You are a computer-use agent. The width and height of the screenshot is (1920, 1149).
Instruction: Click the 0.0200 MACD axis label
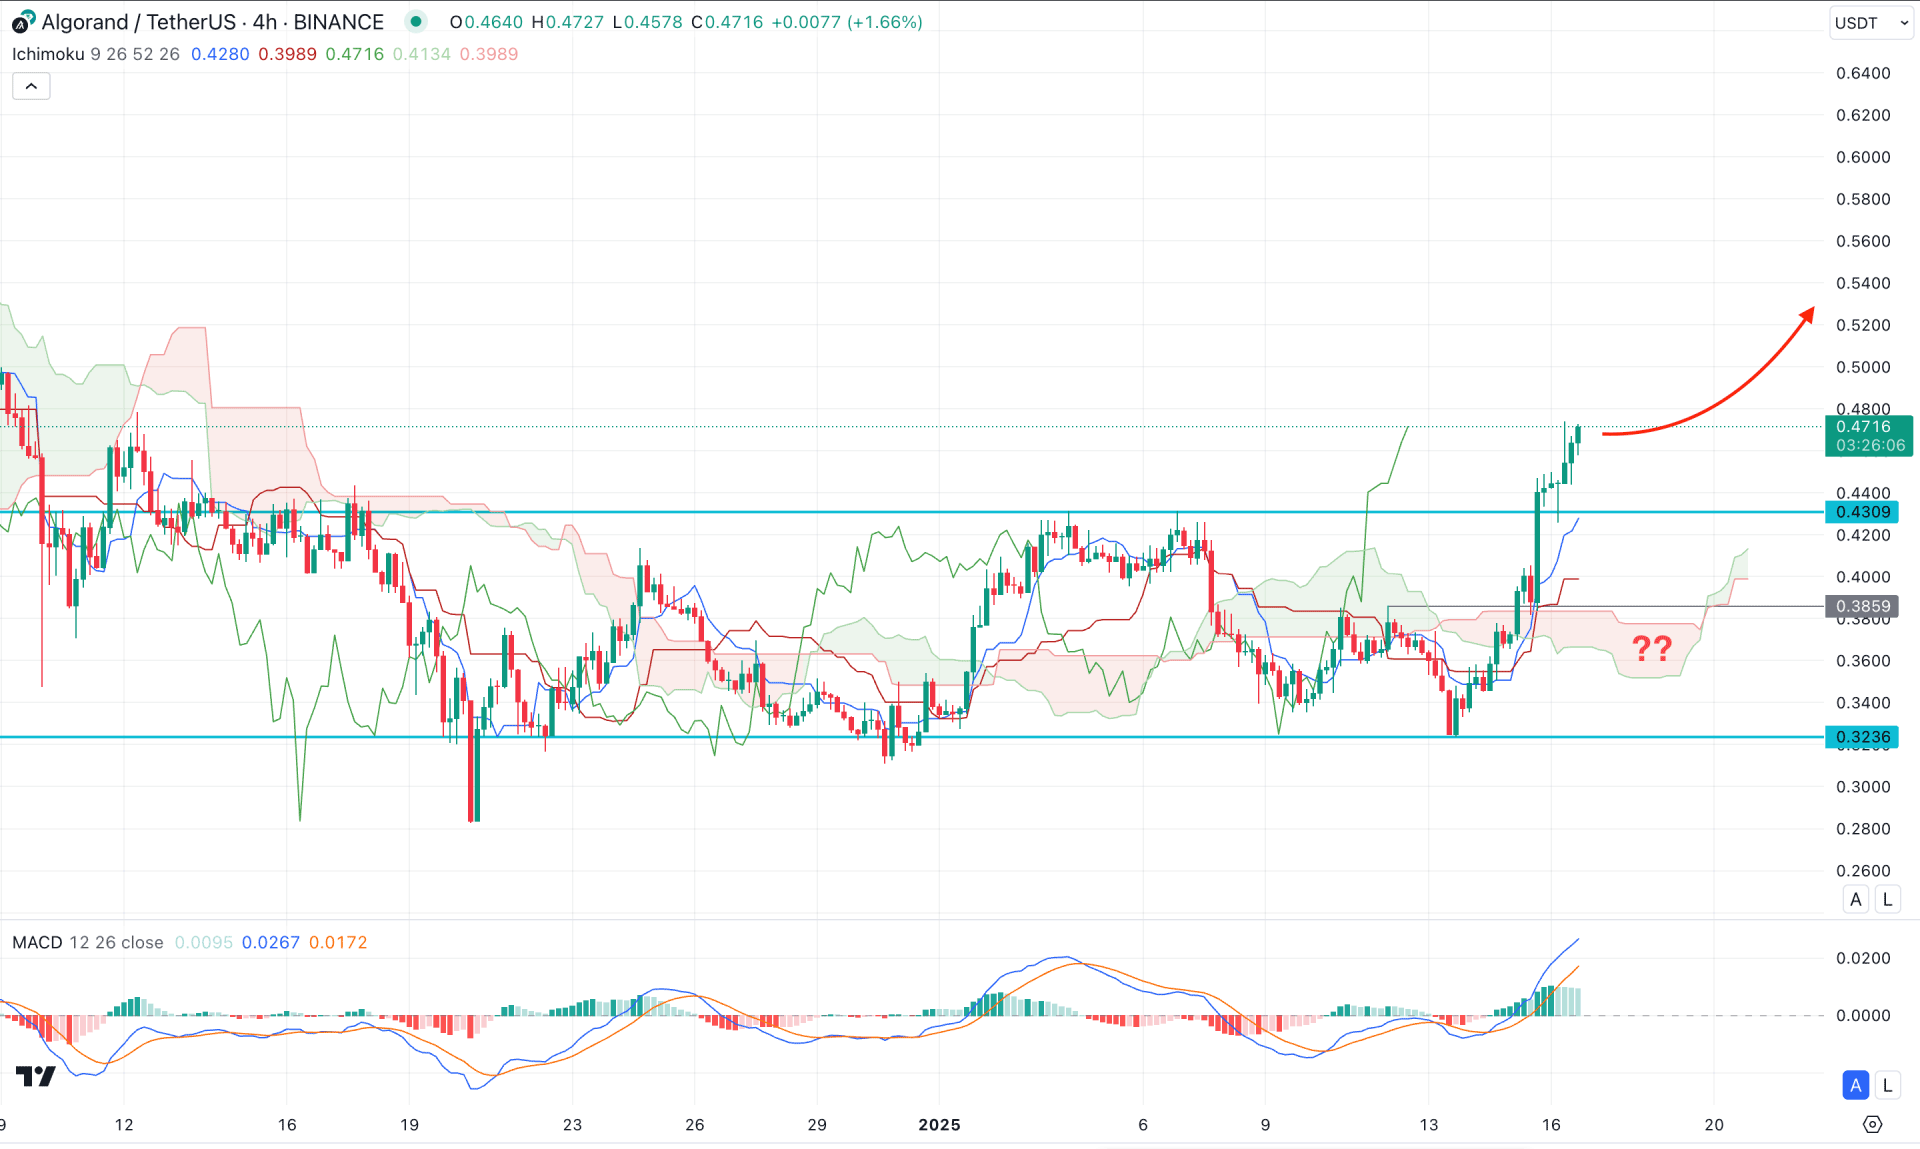coord(1863,958)
